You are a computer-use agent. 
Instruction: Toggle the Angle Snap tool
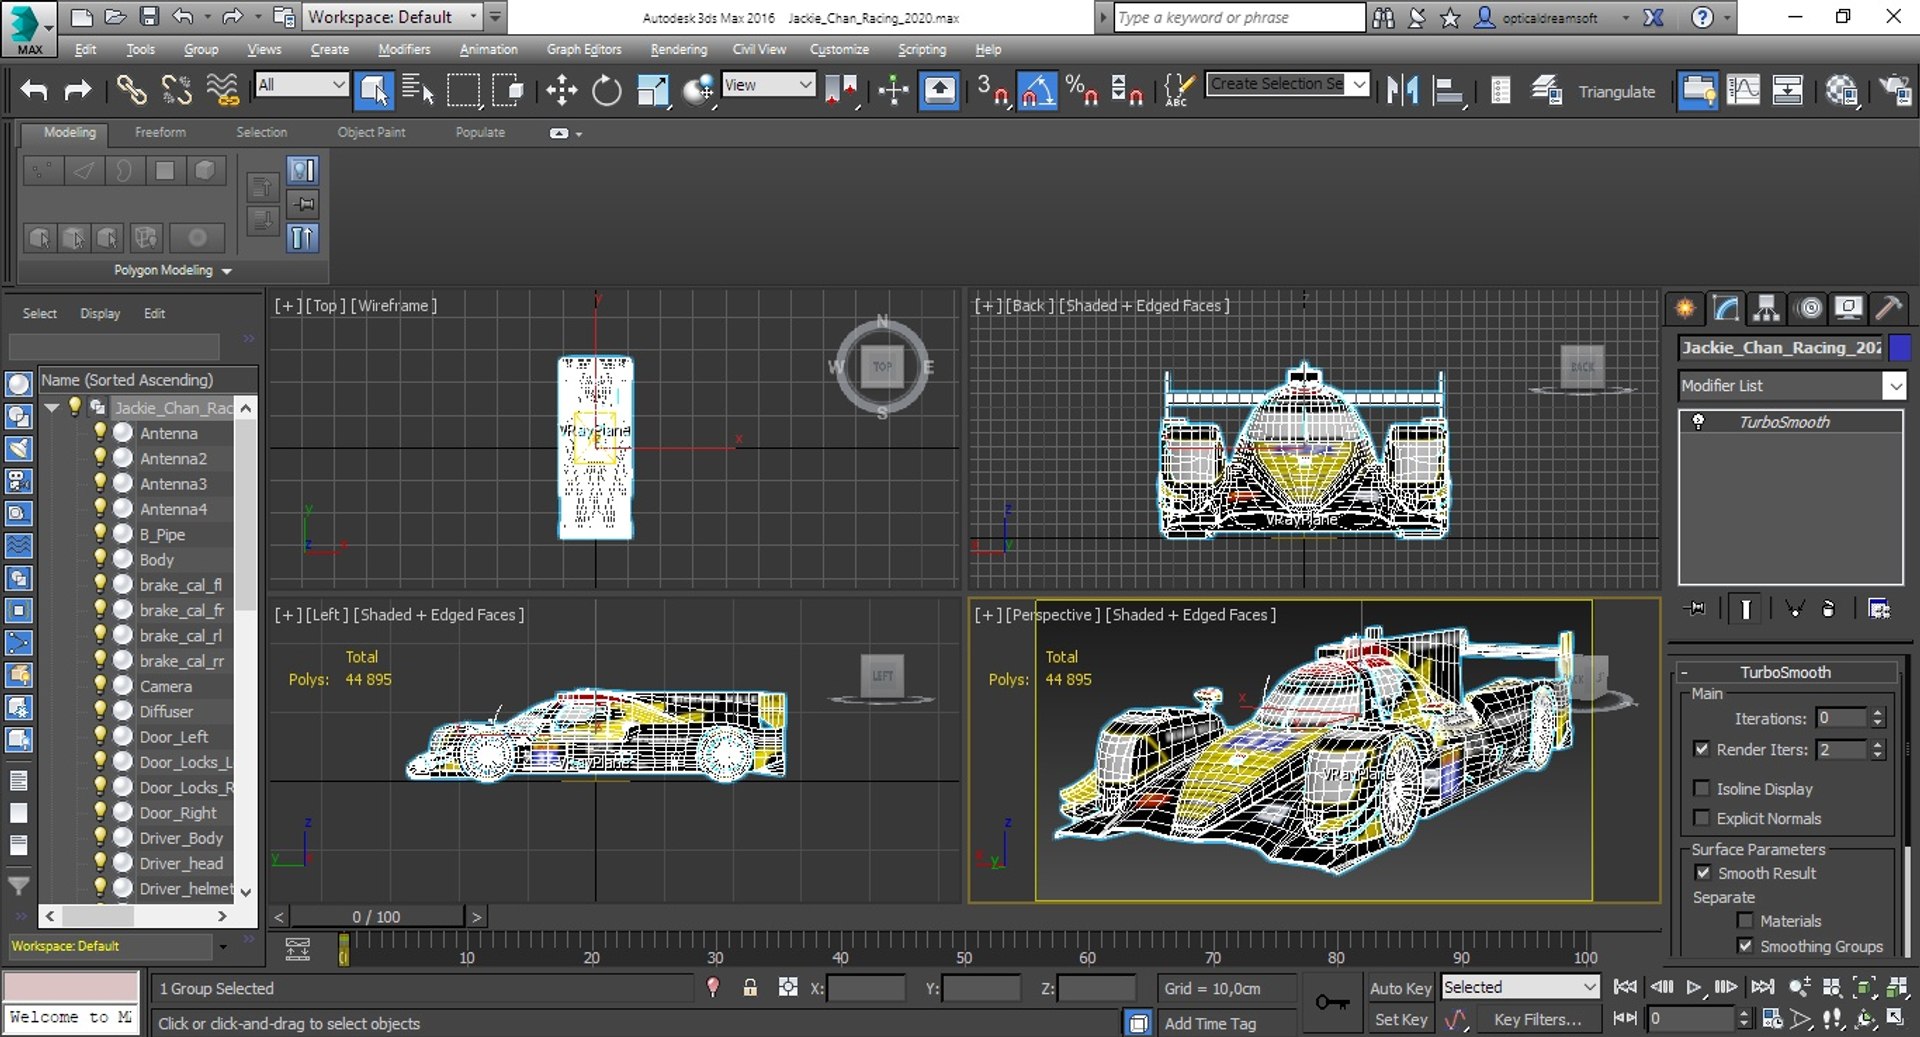[x=1037, y=91]
